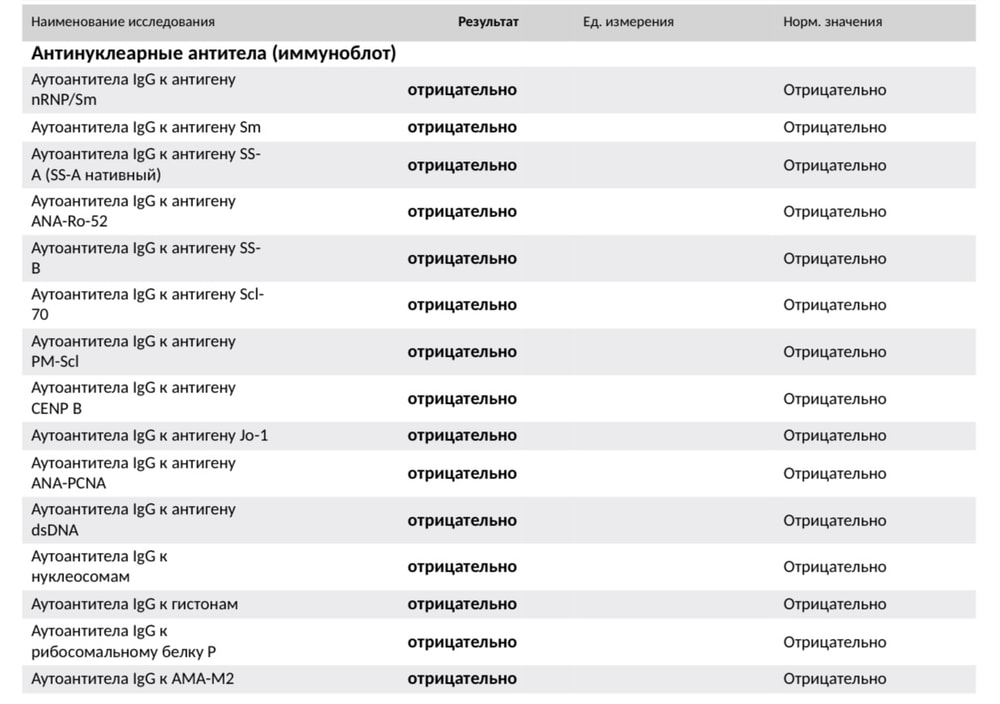
Task: Click the normal value in Jo-1 row
Action: [834, 436]
